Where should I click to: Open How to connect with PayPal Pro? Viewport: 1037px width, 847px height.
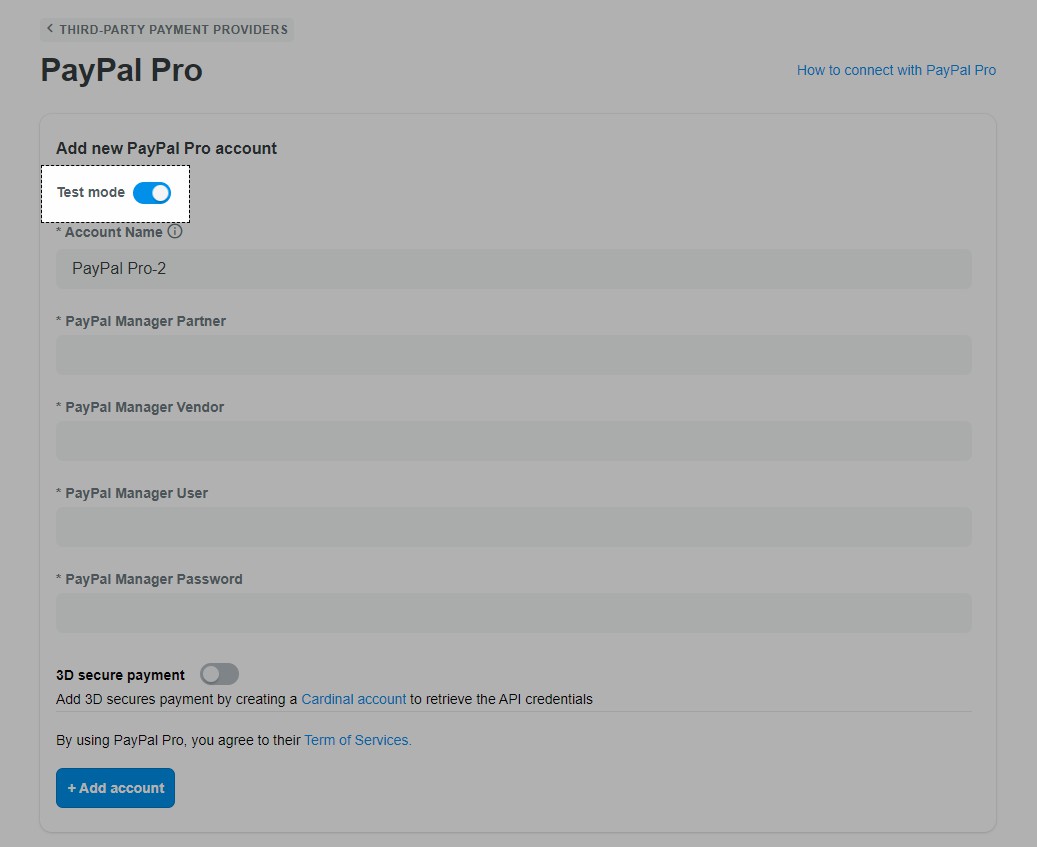pos(896,70)
